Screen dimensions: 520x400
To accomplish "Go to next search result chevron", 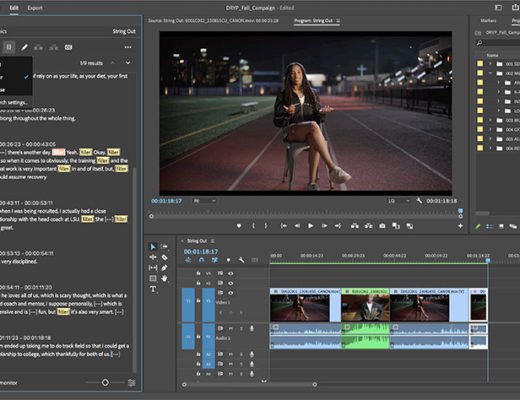I will click(x=128, y=63).
